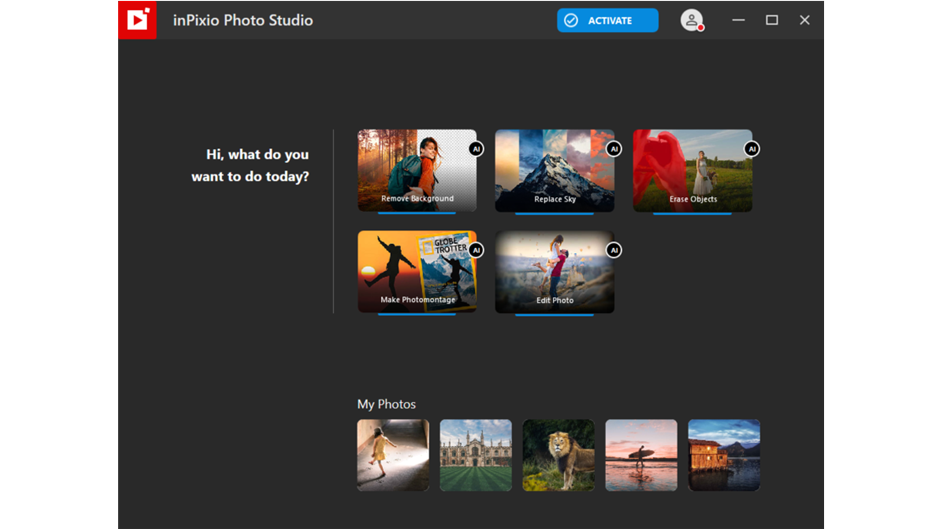Select the girl in yellow dress photo
This screenshot has width=948, height=529.
pyautogui.click(x=393, y=455)
